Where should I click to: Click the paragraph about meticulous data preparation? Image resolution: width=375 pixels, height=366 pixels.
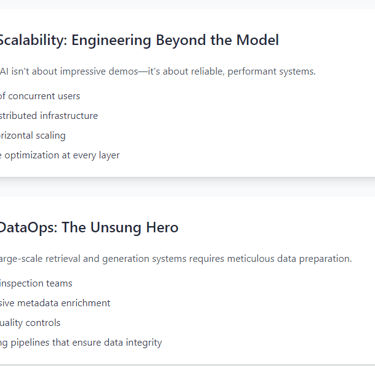click(x=176, y=259)
